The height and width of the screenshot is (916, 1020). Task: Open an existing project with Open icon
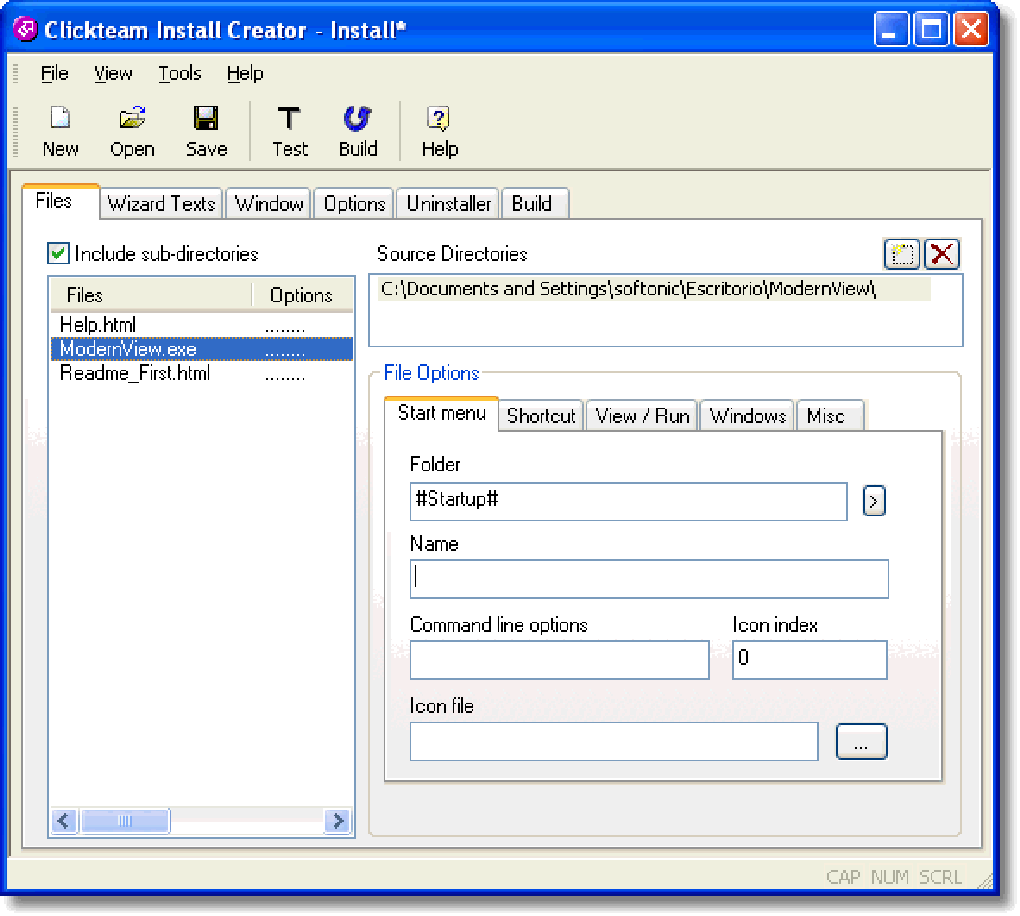pyautogui.click(x=132, y=132)
